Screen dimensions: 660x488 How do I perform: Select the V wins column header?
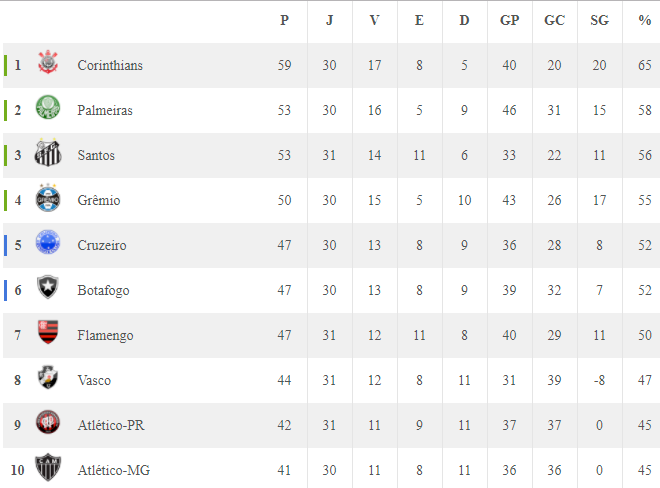(x=375, y=20)
